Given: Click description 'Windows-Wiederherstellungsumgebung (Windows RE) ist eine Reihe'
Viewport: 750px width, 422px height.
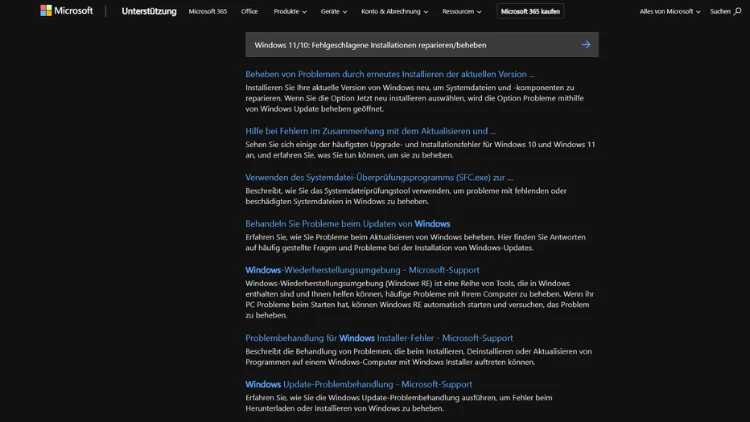Looking at the screenshot, I should [x=419, y=300].
